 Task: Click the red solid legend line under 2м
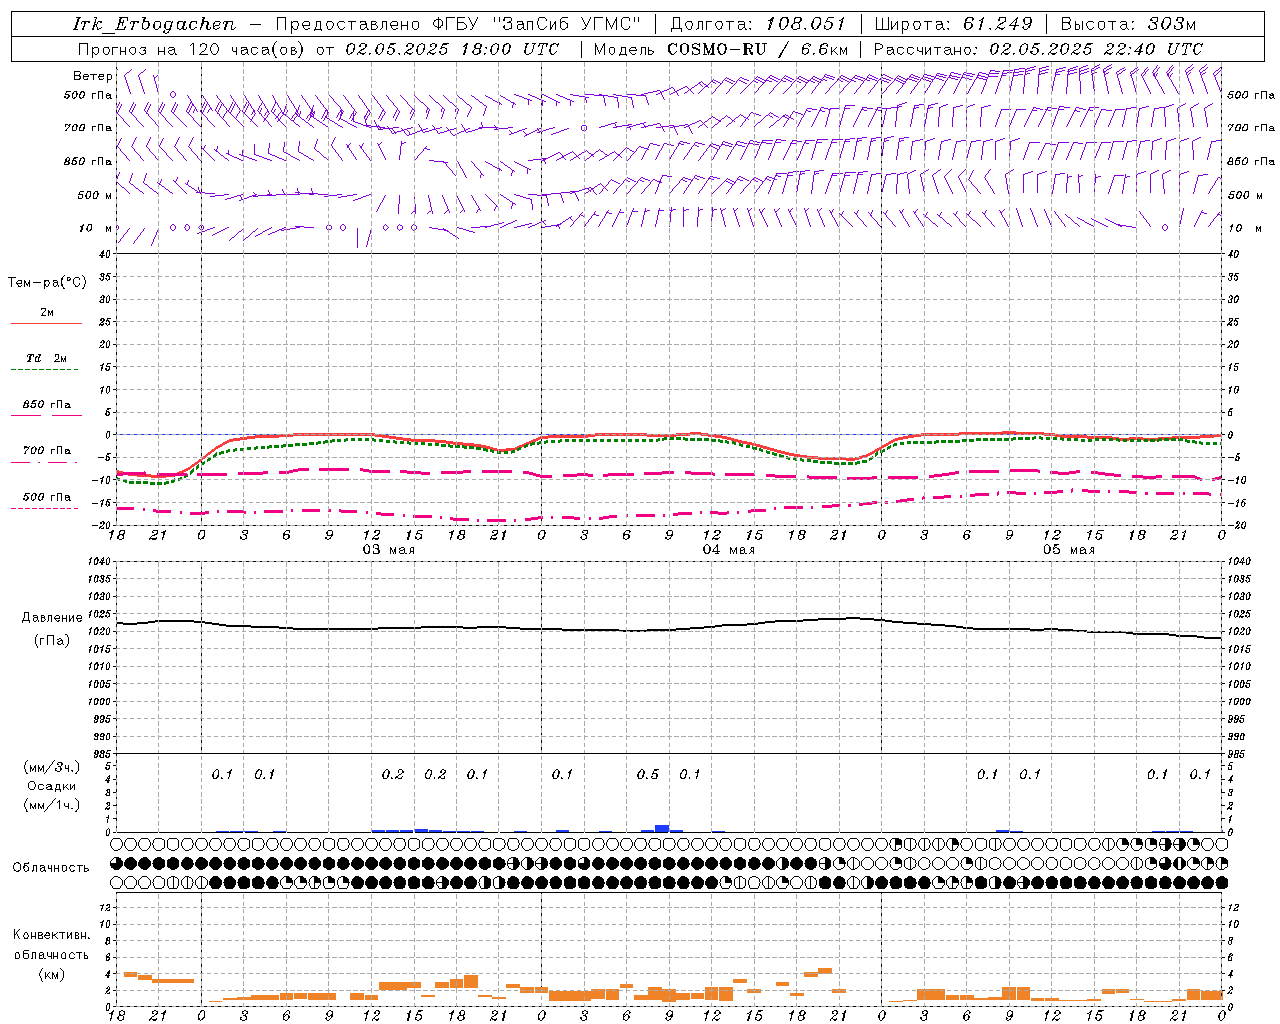tap(46, 323)
